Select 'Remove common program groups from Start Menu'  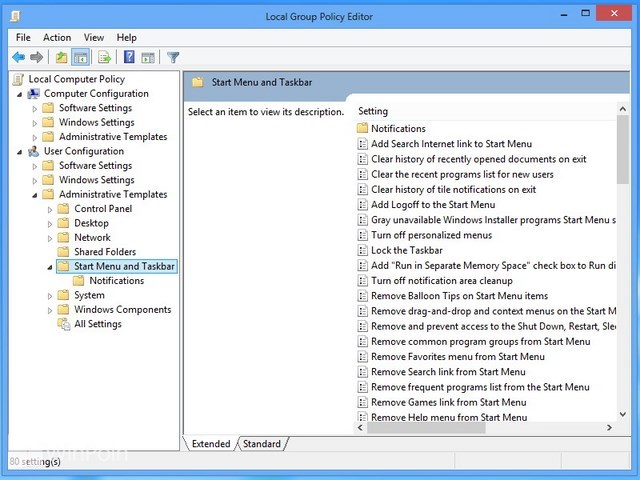click(x=480, y=342)
